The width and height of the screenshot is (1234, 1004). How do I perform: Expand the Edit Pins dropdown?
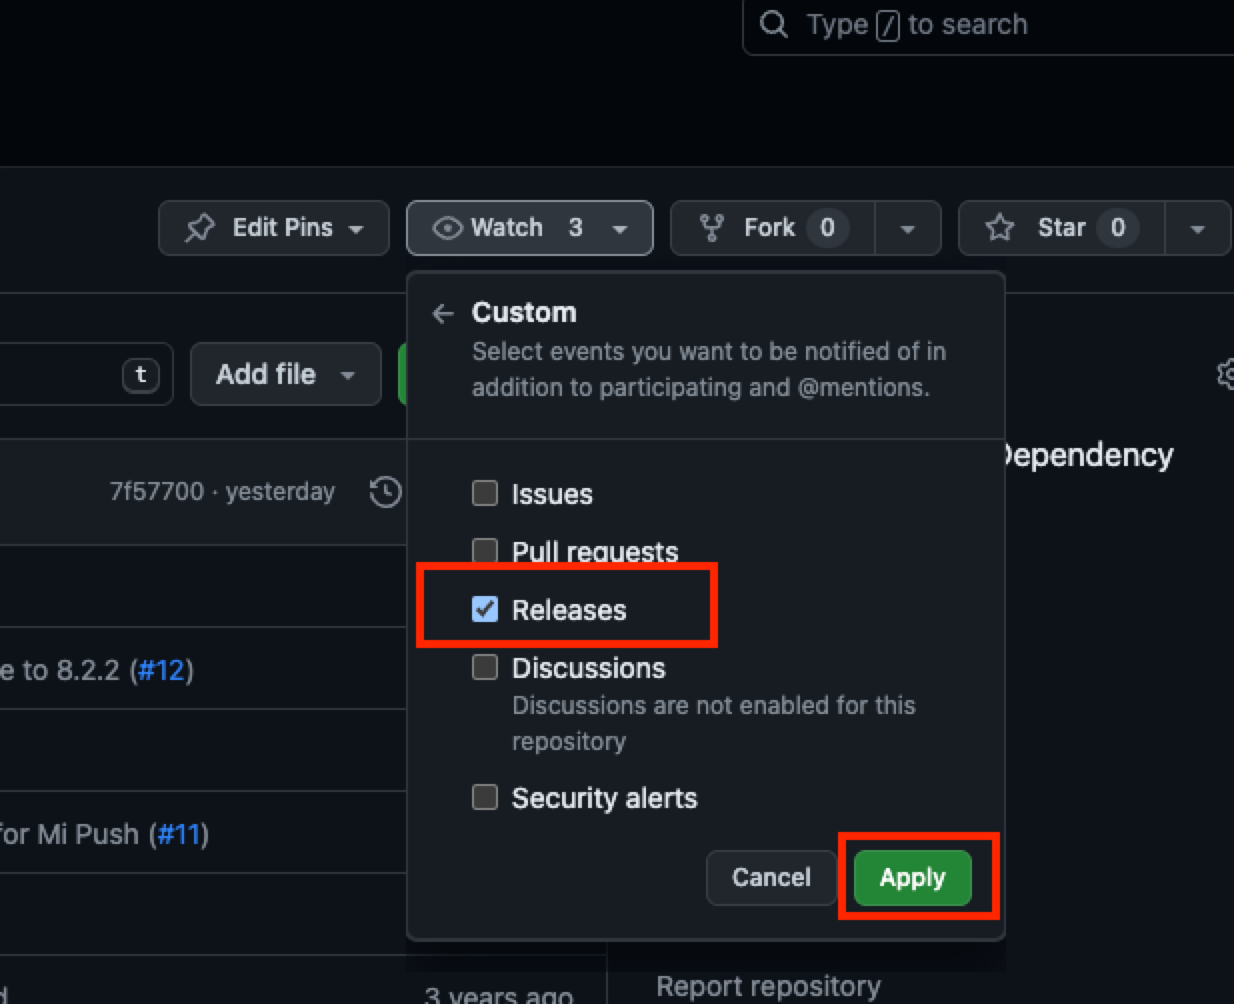tap(358, 227)
